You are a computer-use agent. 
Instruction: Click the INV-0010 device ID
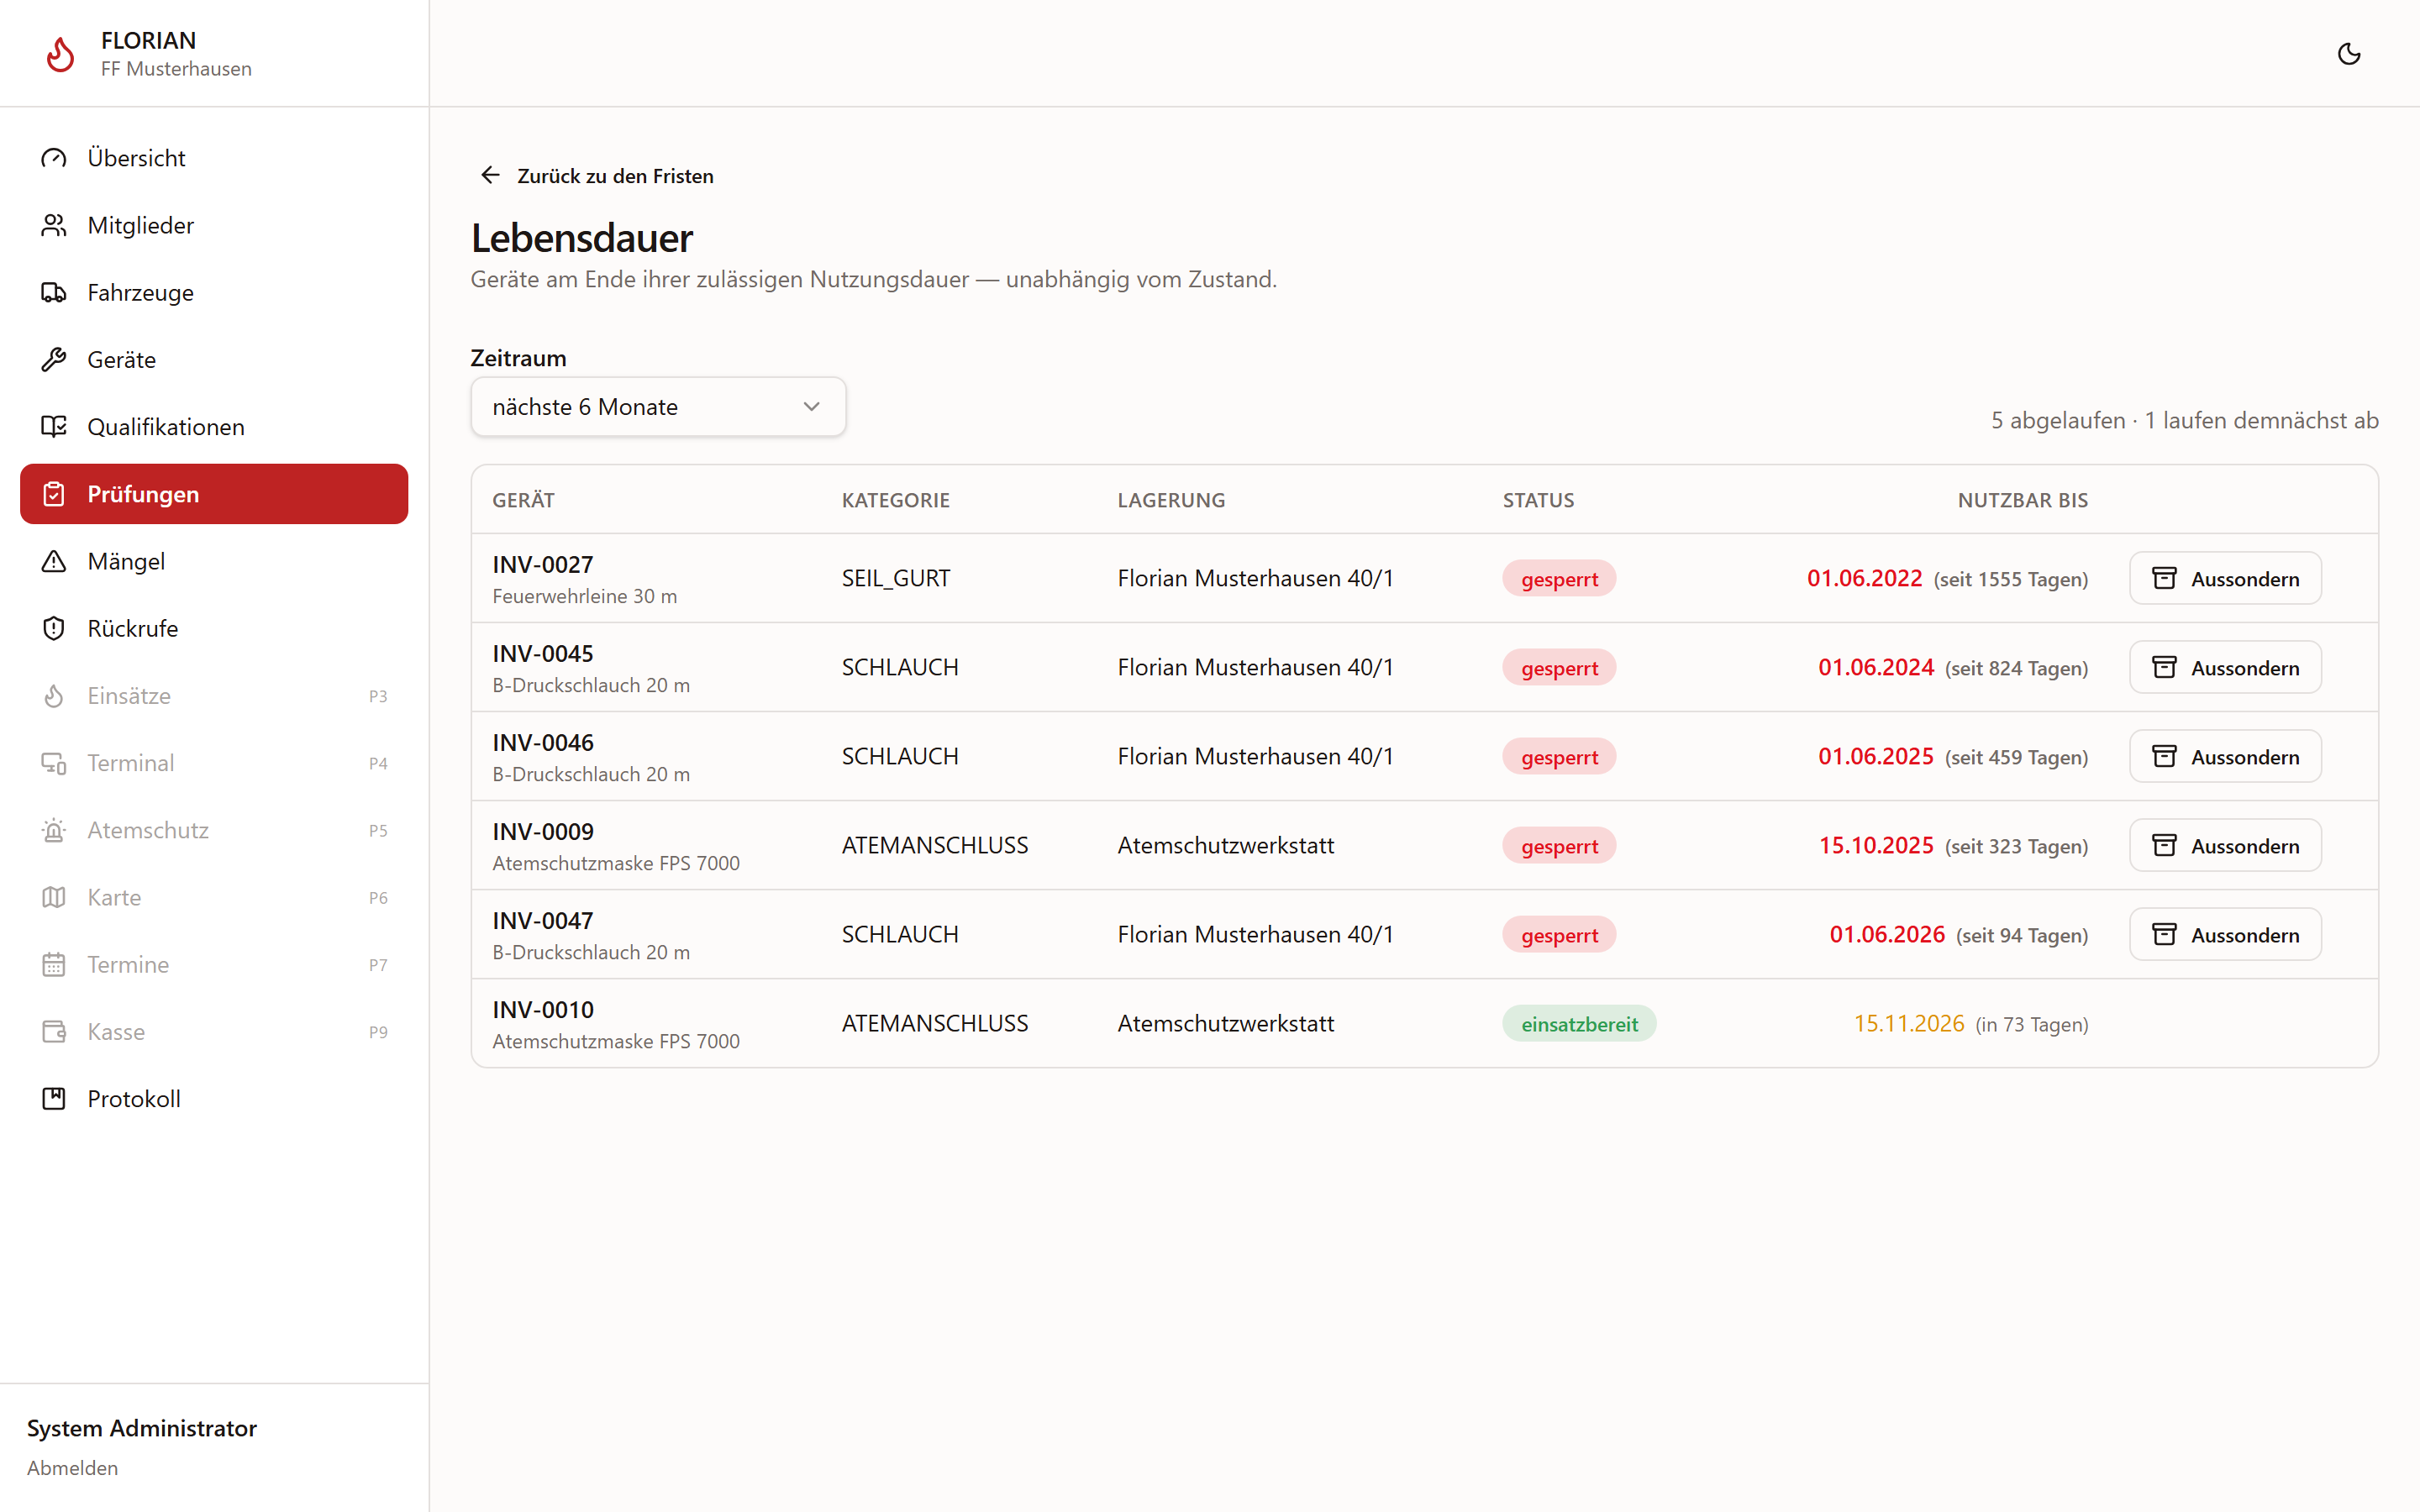click(x=543, y=1009)
